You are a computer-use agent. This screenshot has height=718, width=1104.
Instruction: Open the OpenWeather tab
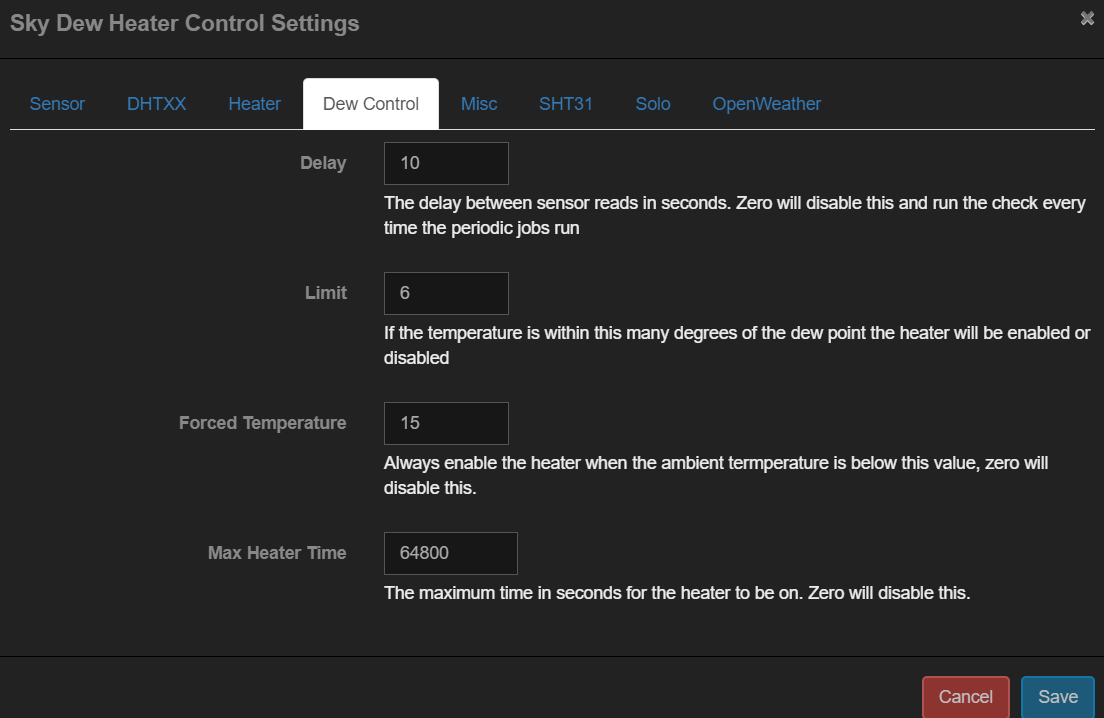[766, 104]
